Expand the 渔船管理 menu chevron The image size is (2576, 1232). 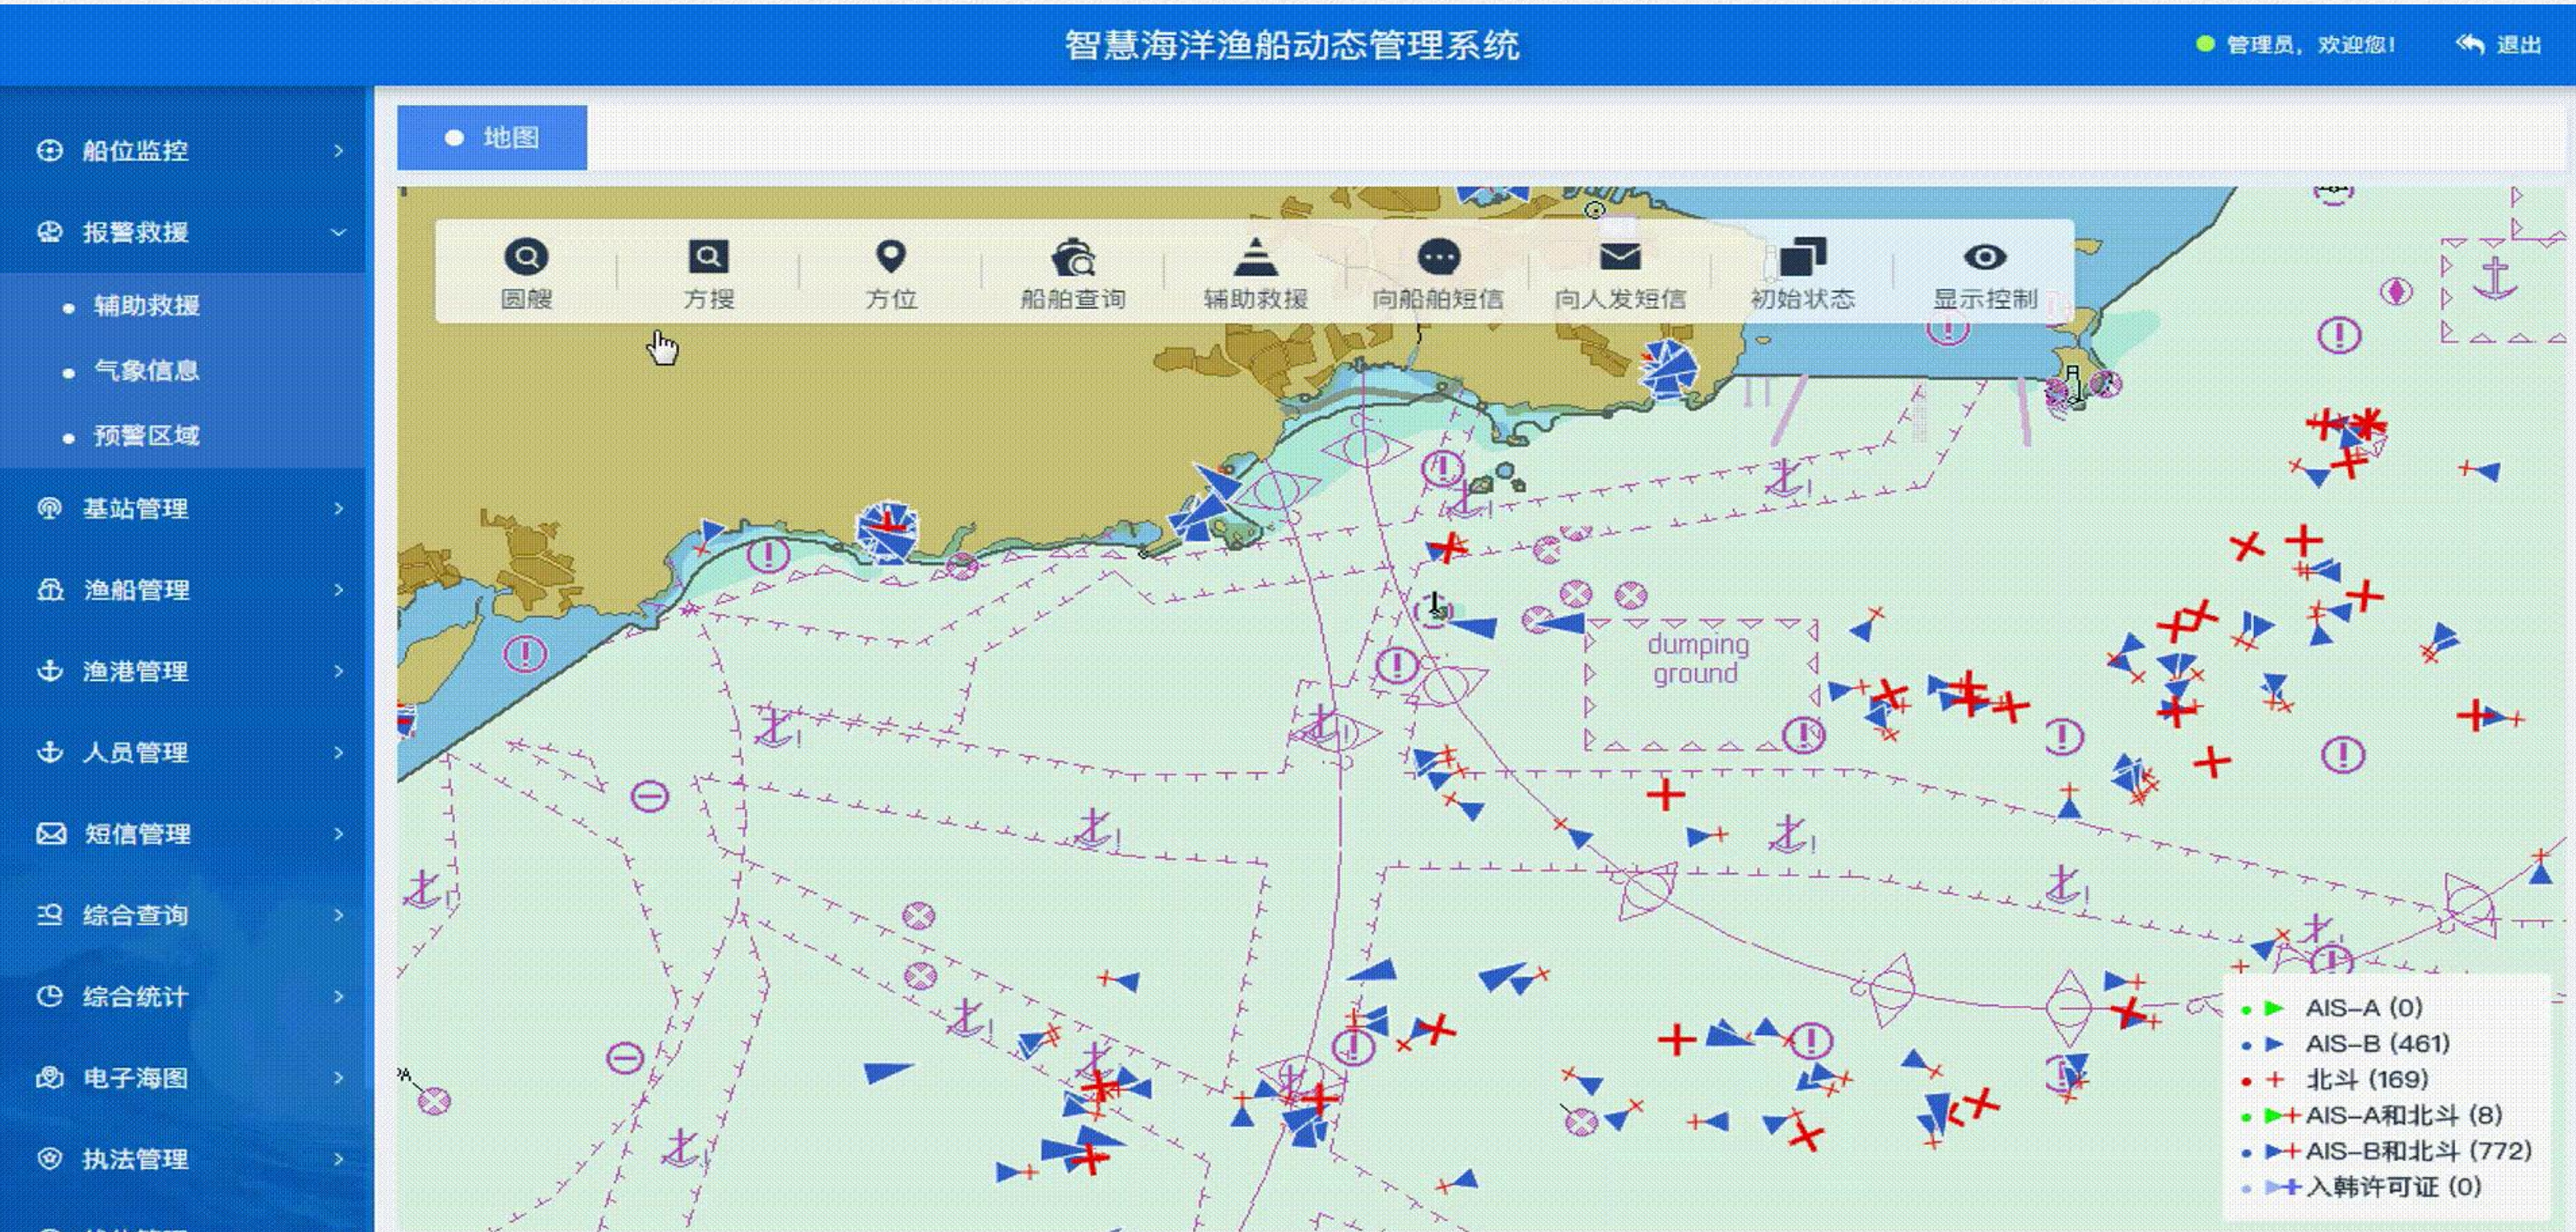click(x=338, y=589)
